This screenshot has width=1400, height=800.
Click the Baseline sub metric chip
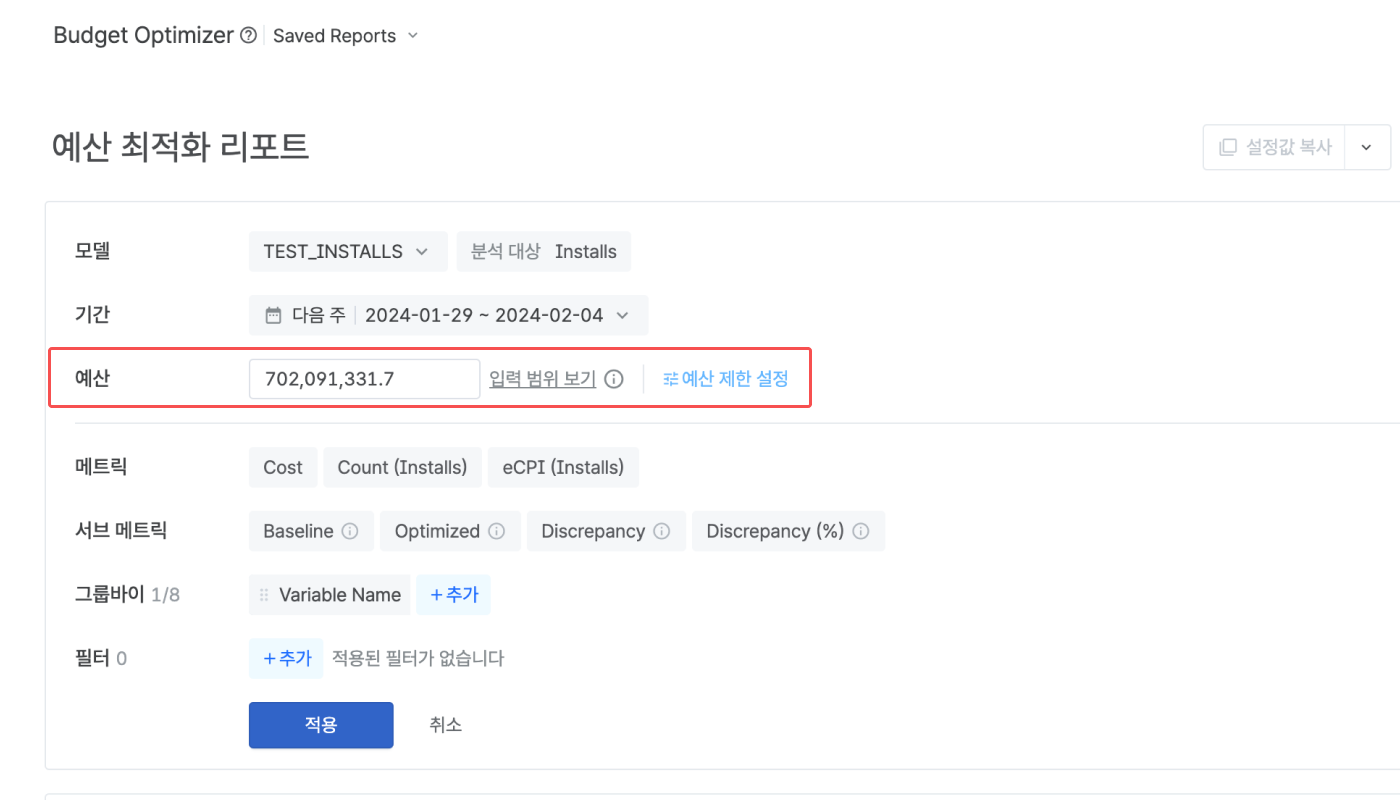[x=311, y=531]
